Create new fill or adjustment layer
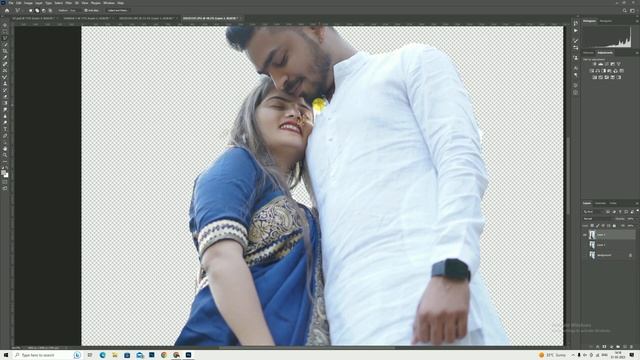The height and width of the screenshot is (360, 640). [x=611, y=347]
